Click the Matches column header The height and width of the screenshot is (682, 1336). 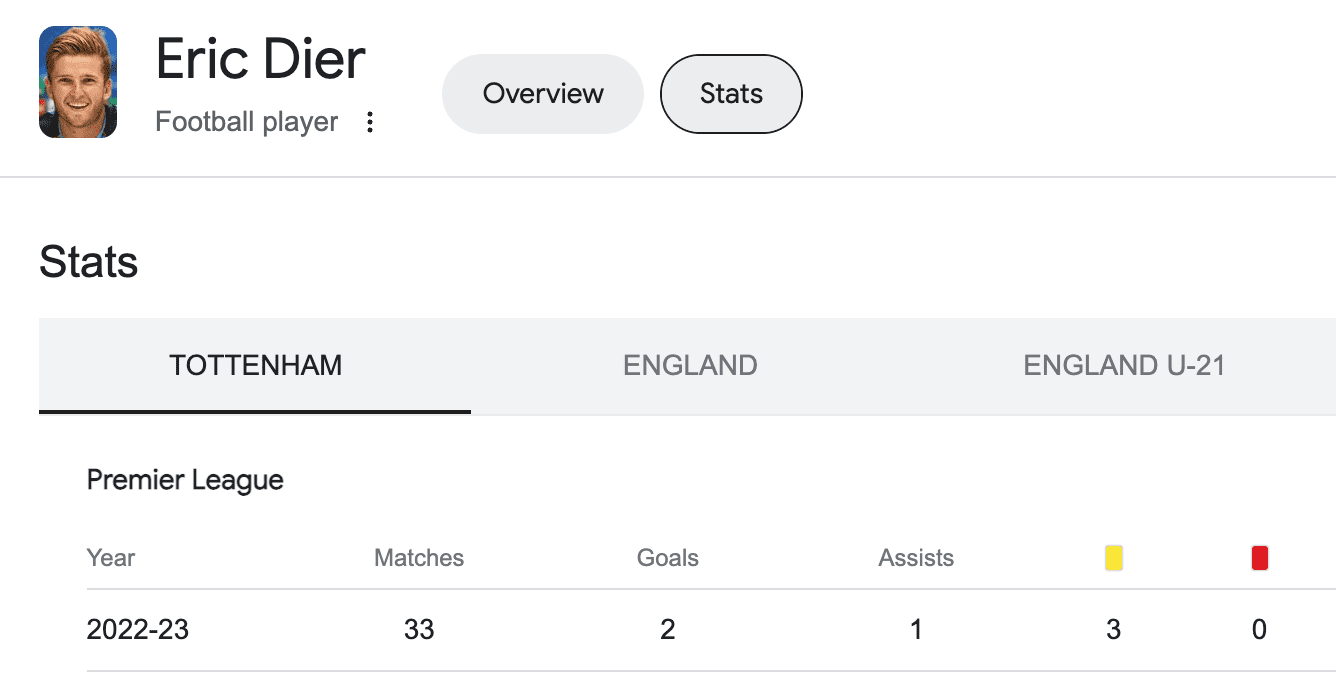(419, 558)
